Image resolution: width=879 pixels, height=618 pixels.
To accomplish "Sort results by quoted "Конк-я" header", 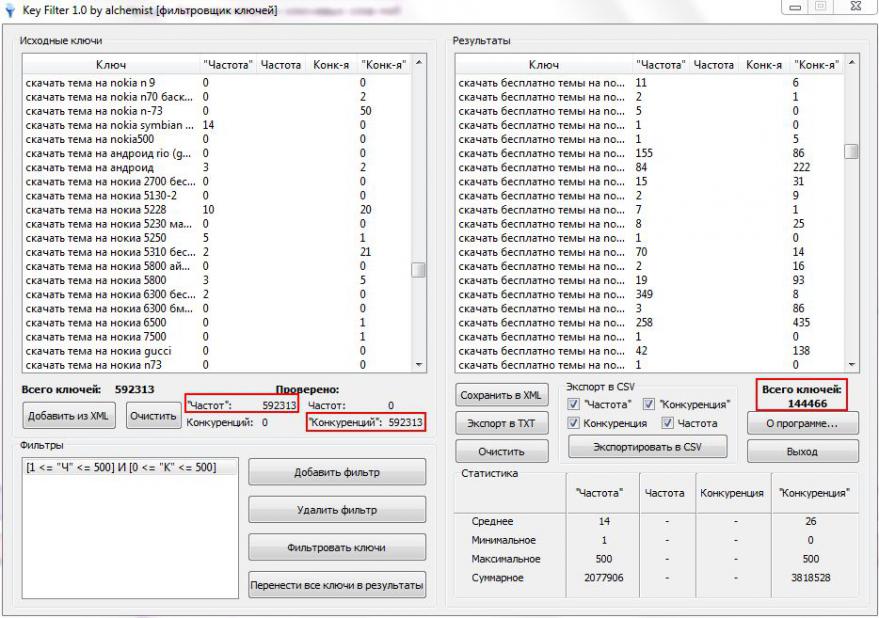I will (x=816, y=64).
